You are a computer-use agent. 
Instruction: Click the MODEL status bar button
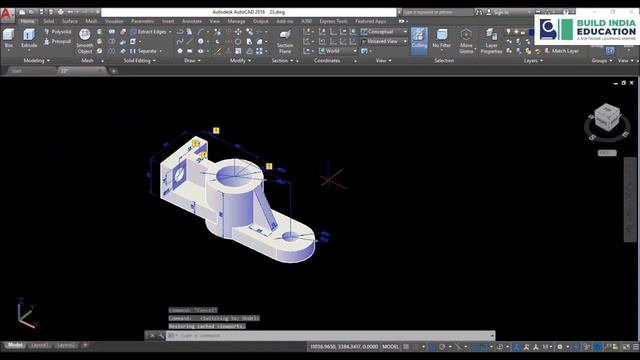390,347
